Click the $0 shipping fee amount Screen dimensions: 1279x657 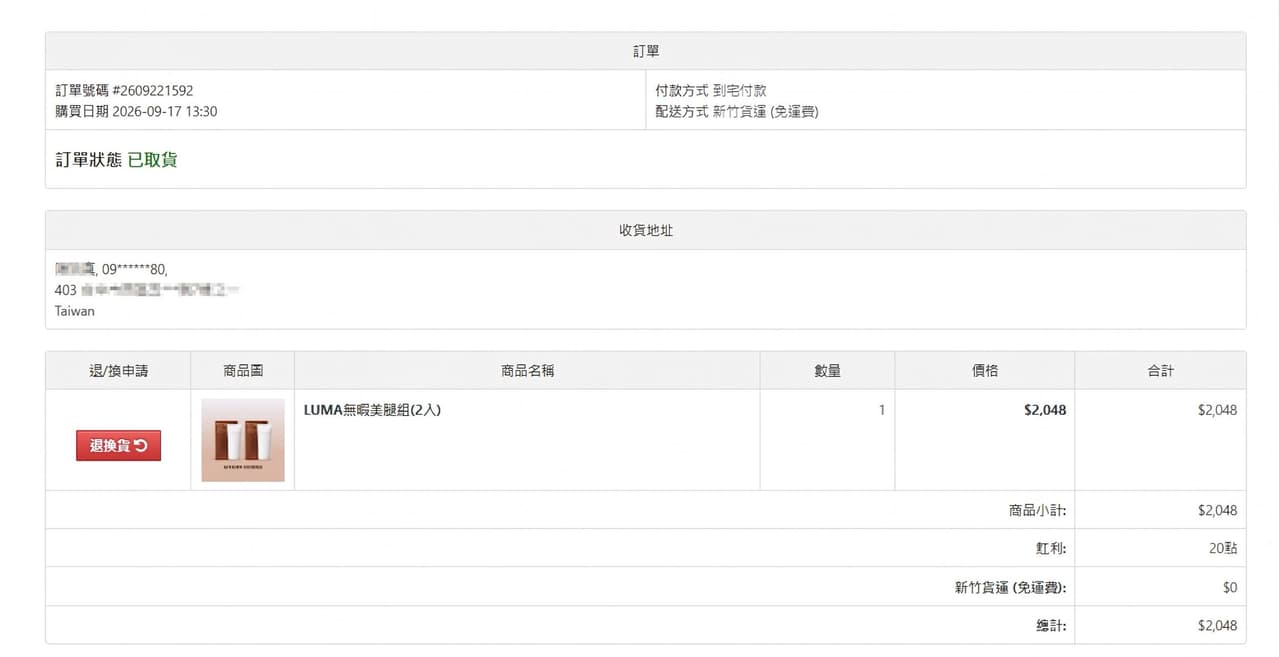[1230, 587]
